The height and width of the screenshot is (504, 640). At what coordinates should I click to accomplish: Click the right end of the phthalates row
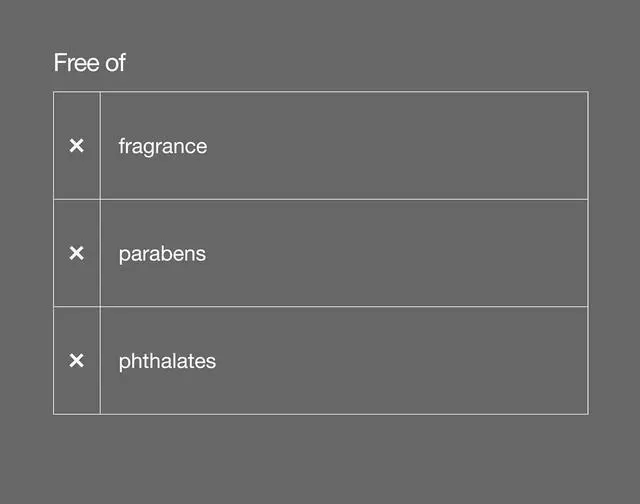tap(570, 360)
